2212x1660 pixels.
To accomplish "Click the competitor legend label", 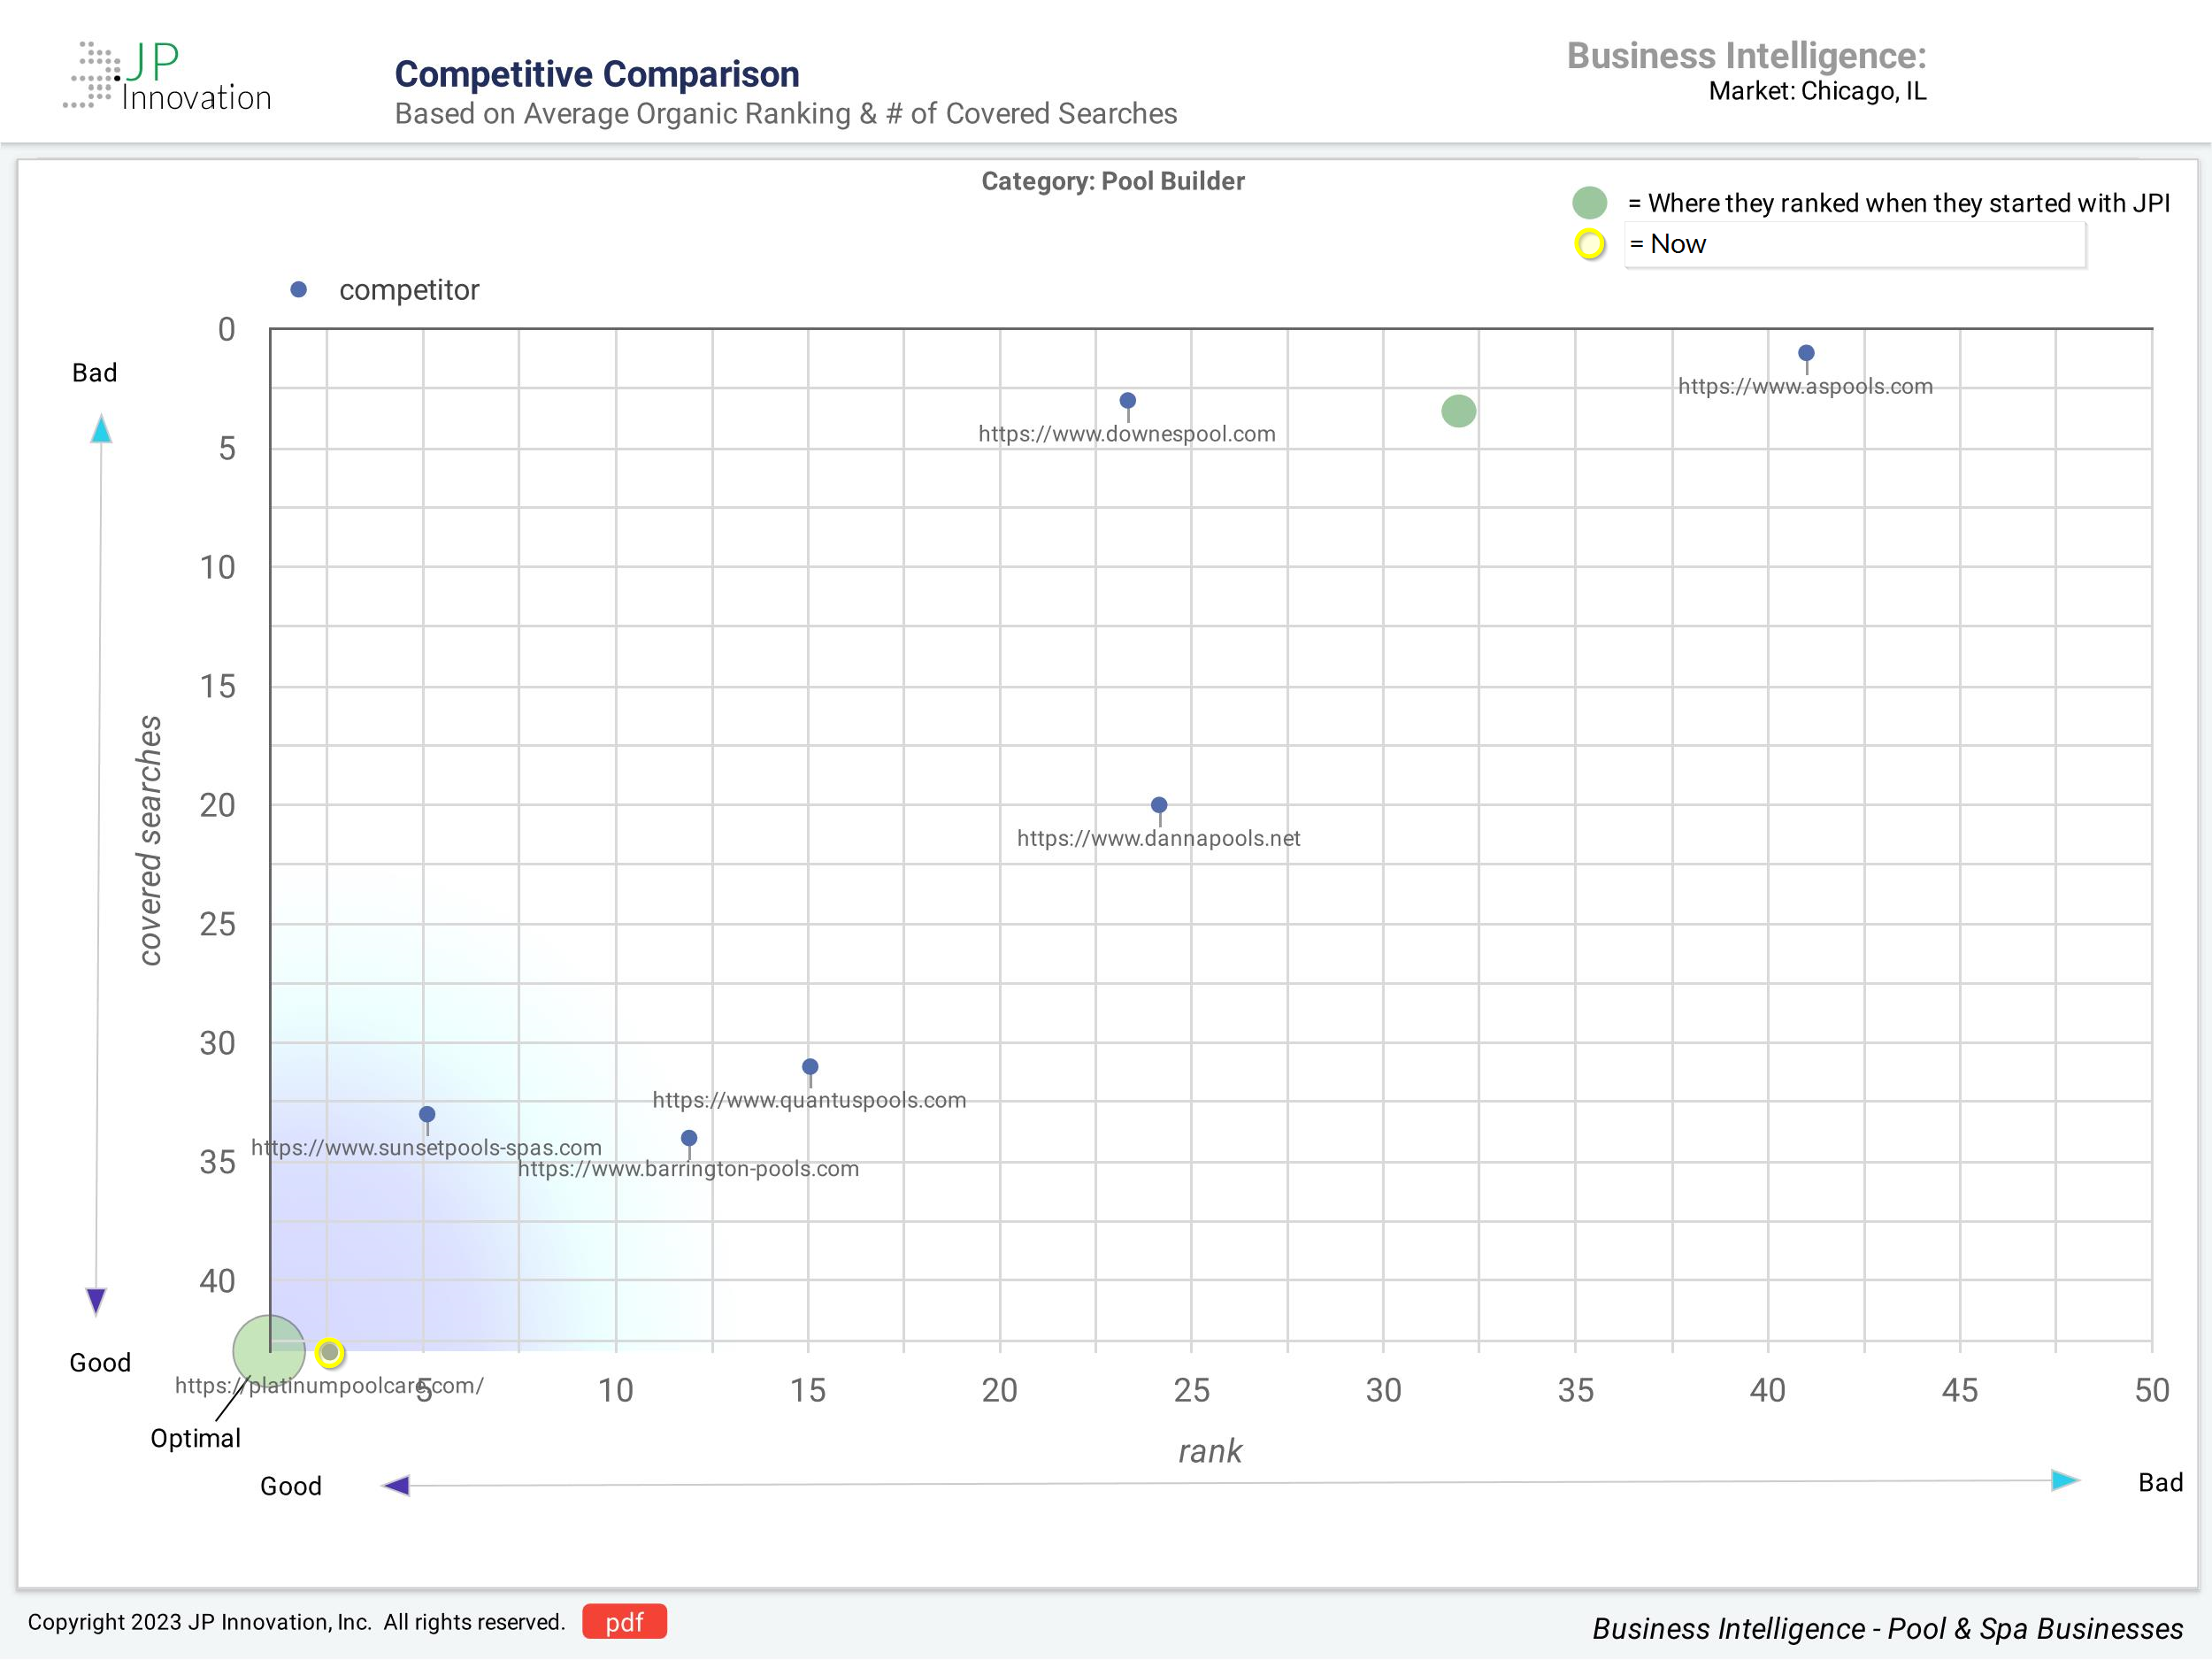I will coord(409,290).
